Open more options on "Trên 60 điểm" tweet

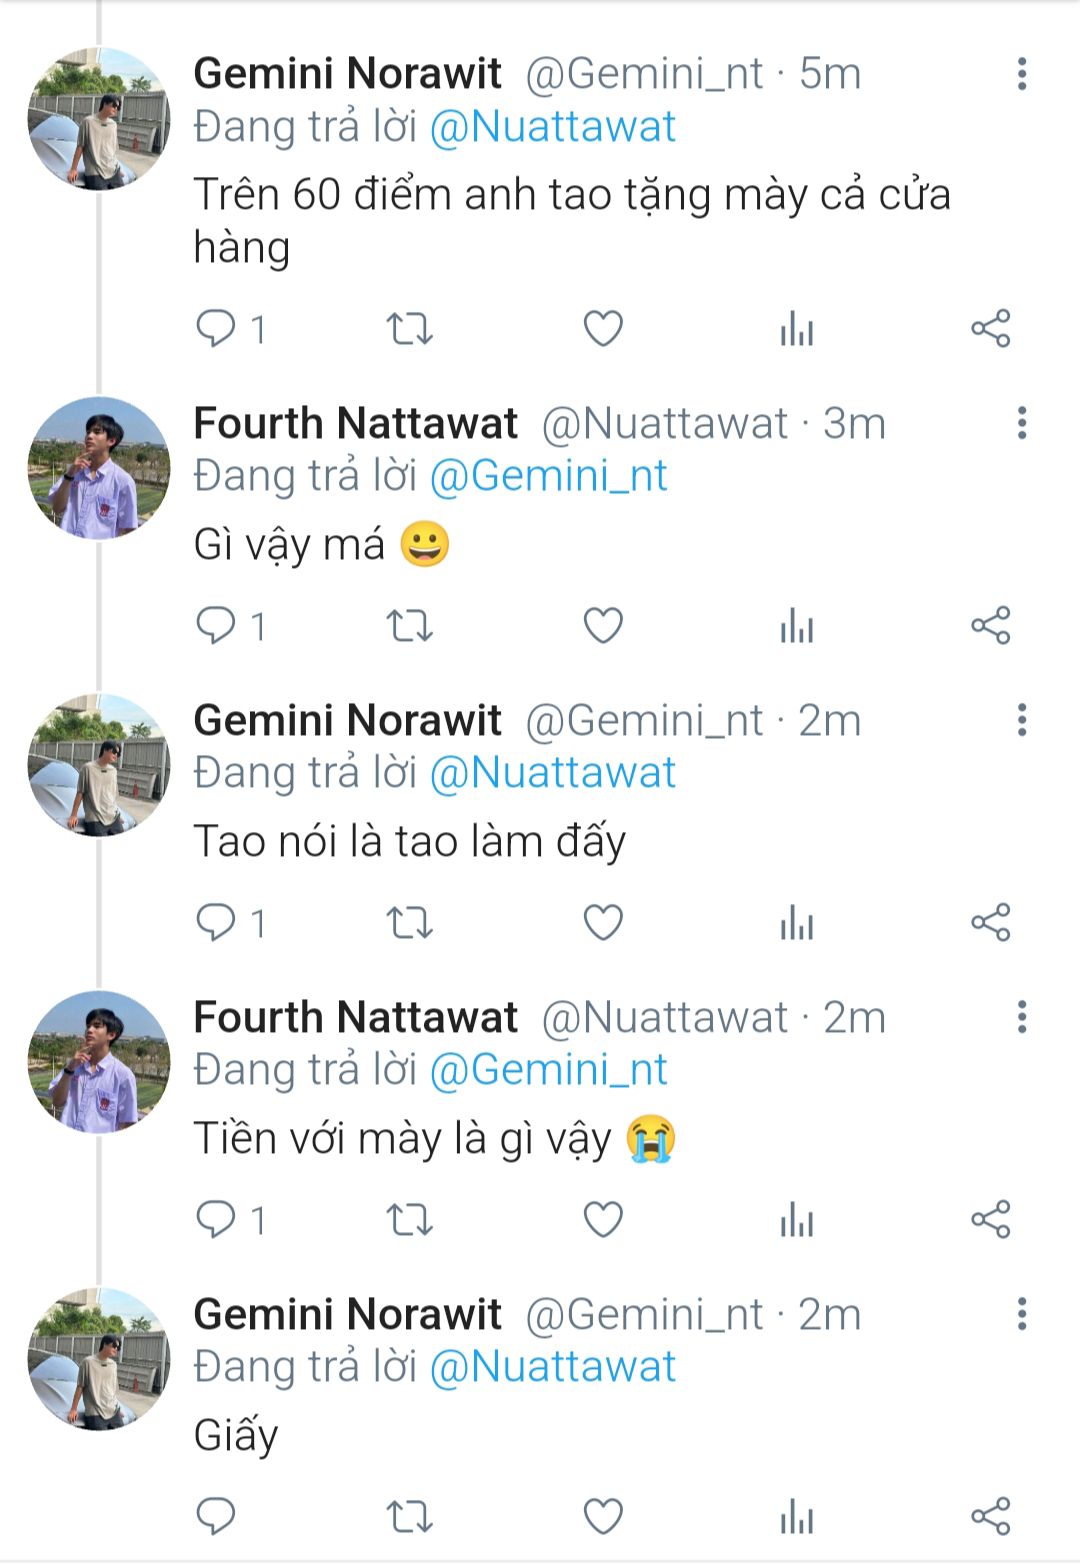click(1021, 74)
